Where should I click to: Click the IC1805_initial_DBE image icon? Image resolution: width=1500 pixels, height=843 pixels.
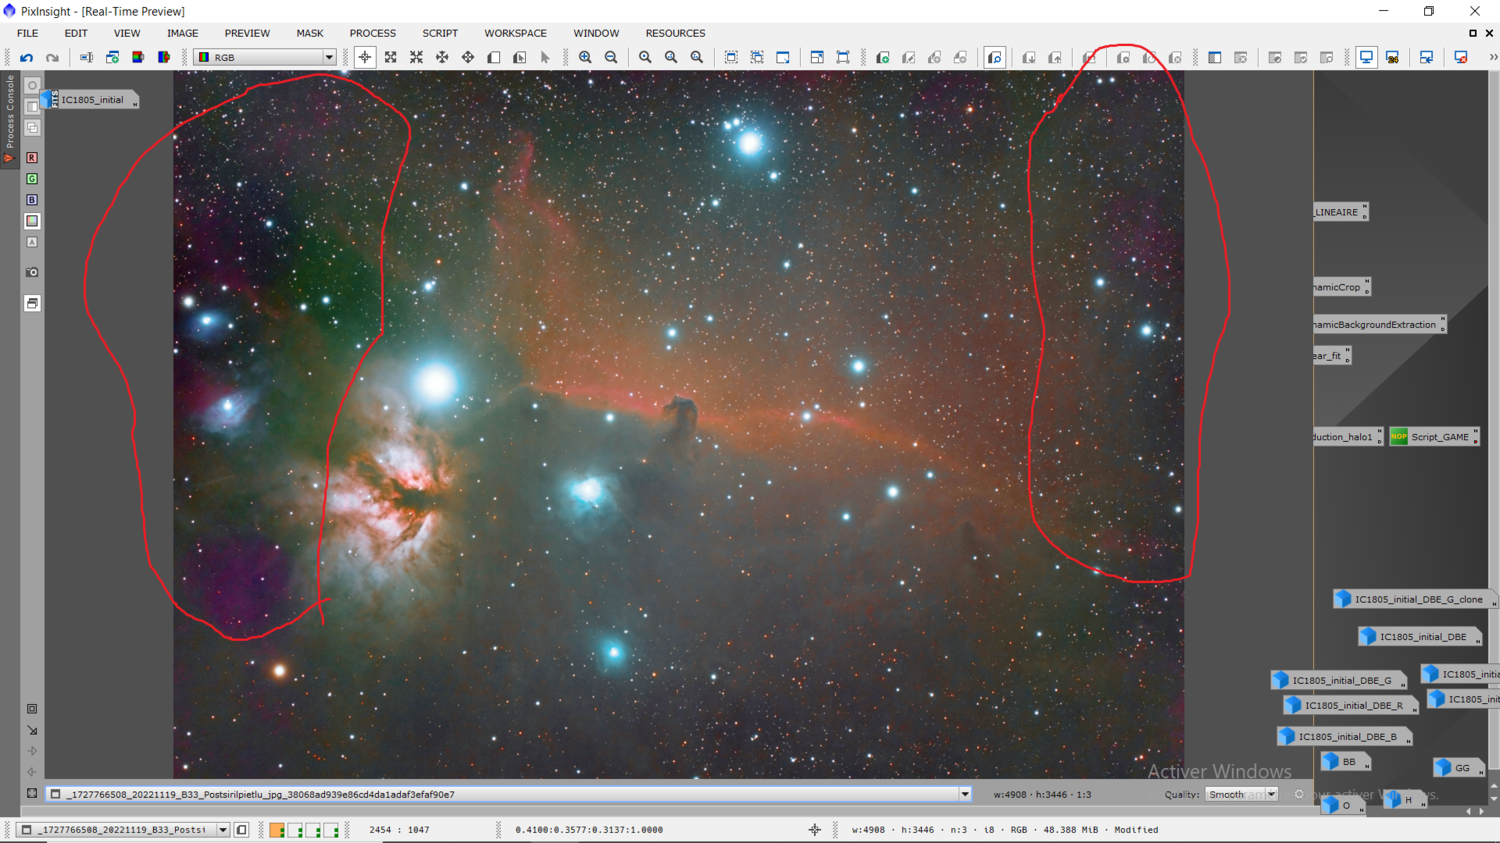tap(1418, 637)
